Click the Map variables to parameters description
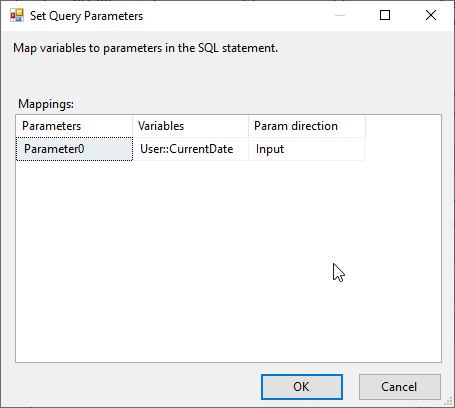Viewport: 455px width, 408px height. point(145,48)
